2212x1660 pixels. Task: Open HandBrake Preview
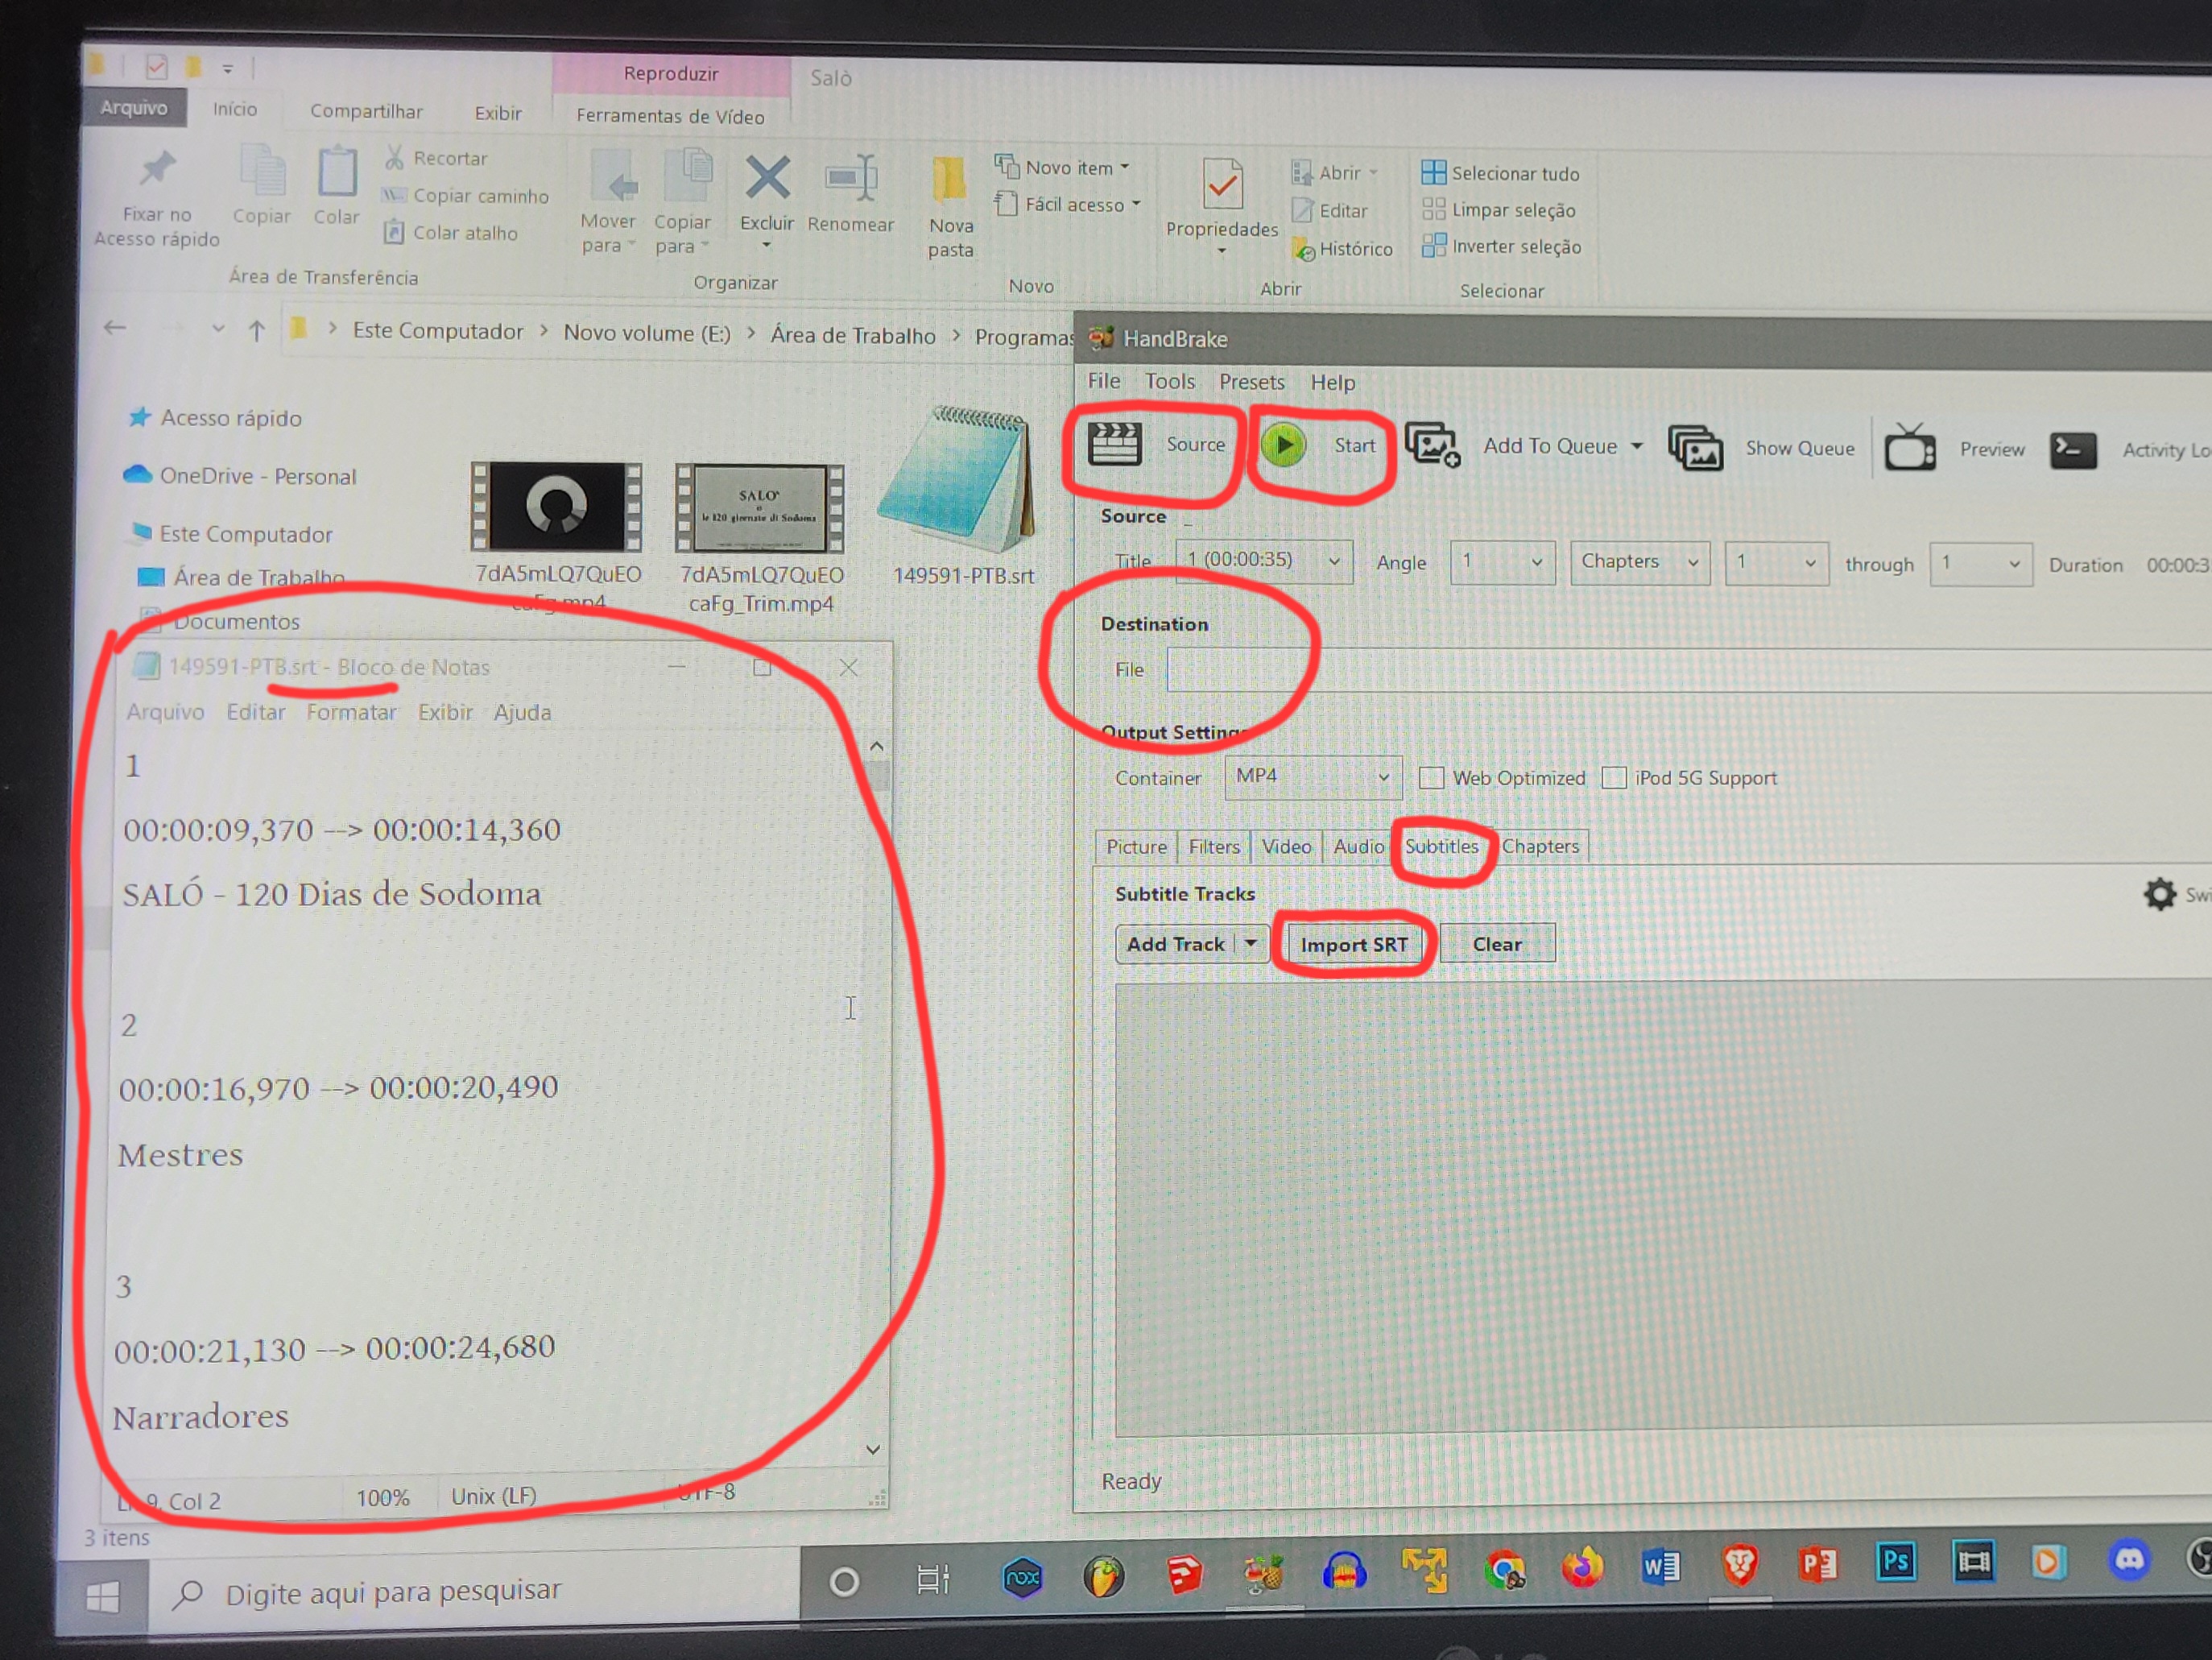(x=1954, y=449)
